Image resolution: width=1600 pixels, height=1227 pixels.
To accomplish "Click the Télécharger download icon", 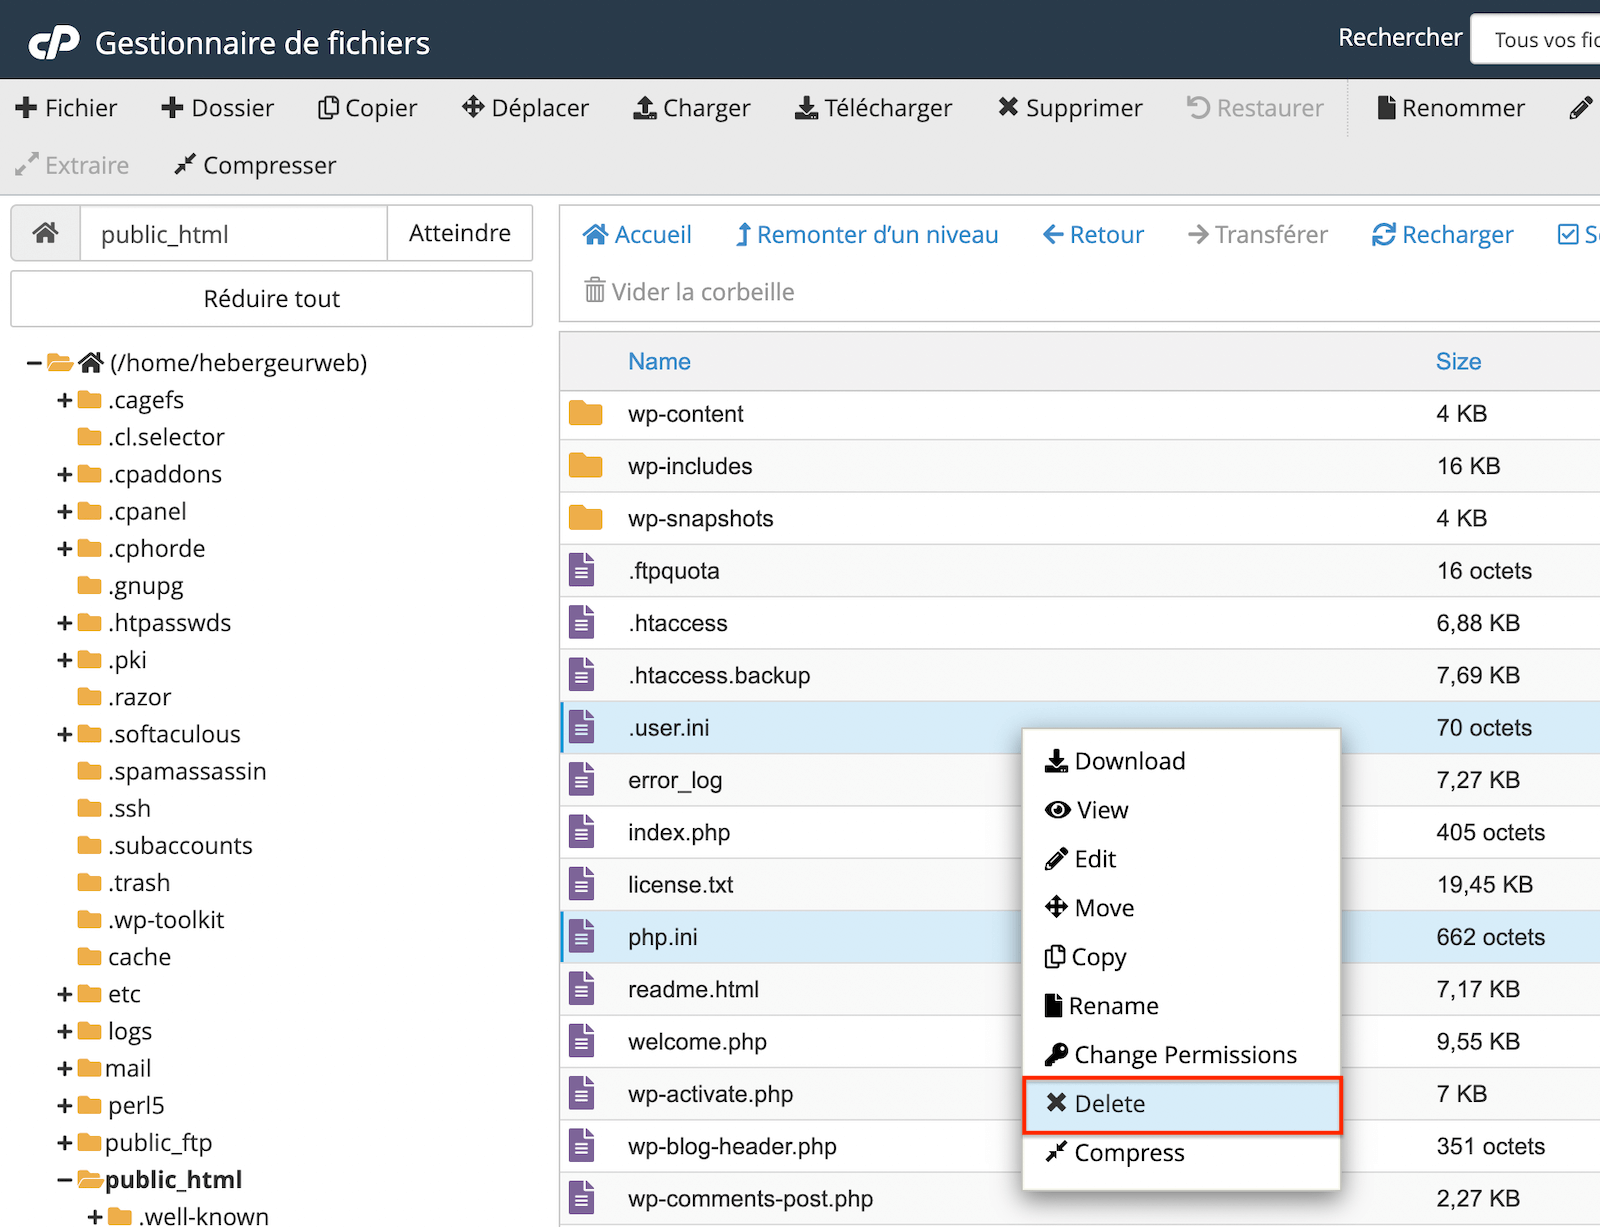I will tap(806, 108).
